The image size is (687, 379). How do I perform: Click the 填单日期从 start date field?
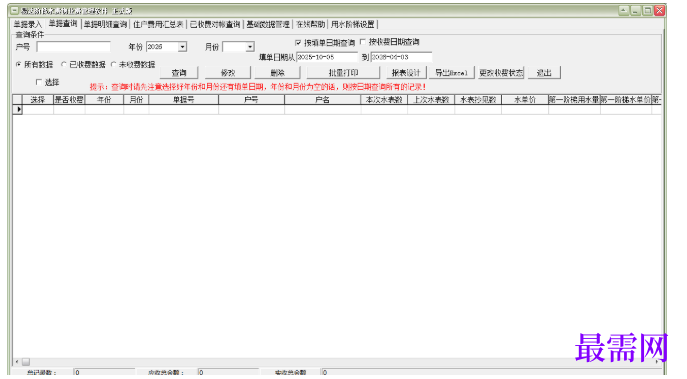[x=327, y=57]
